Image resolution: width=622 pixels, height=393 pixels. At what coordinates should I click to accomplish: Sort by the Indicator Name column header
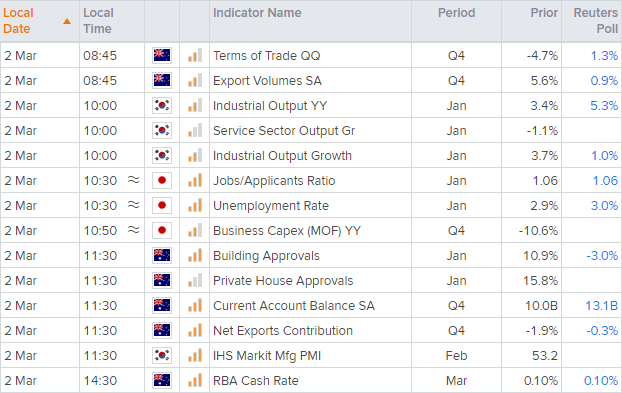[x=257, y=13]
